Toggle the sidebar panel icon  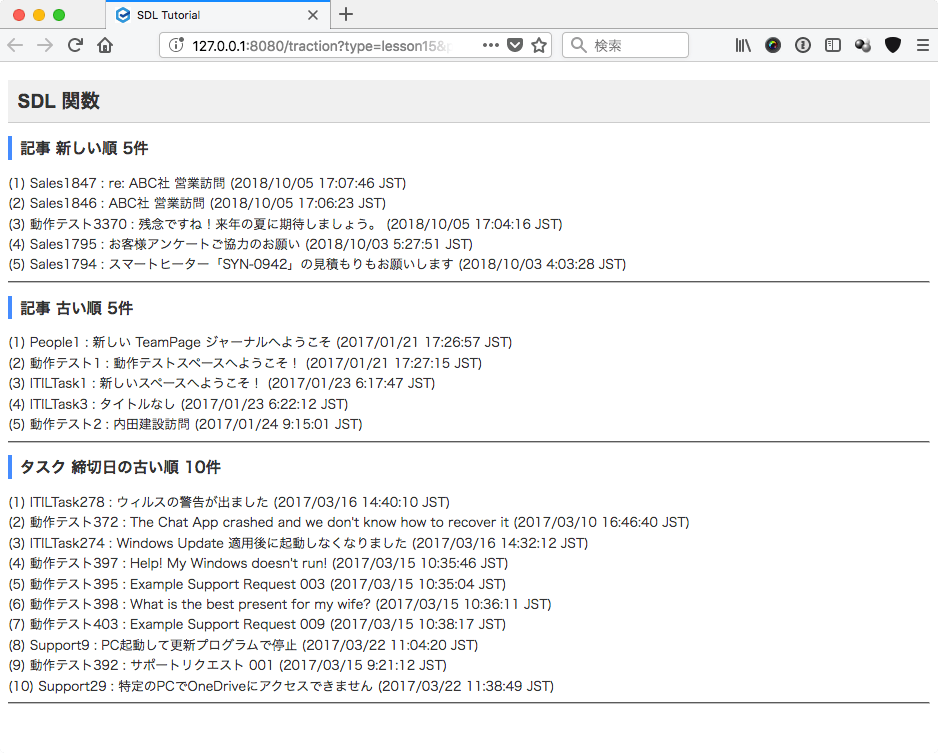[833, 45]
